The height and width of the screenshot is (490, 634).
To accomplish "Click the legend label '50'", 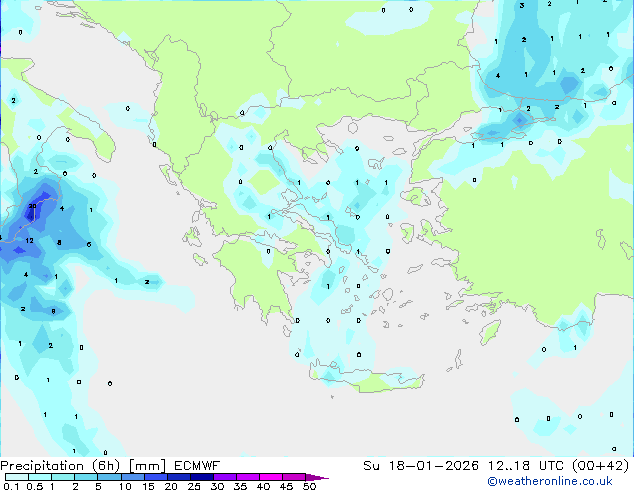I will tap(310, 486).
